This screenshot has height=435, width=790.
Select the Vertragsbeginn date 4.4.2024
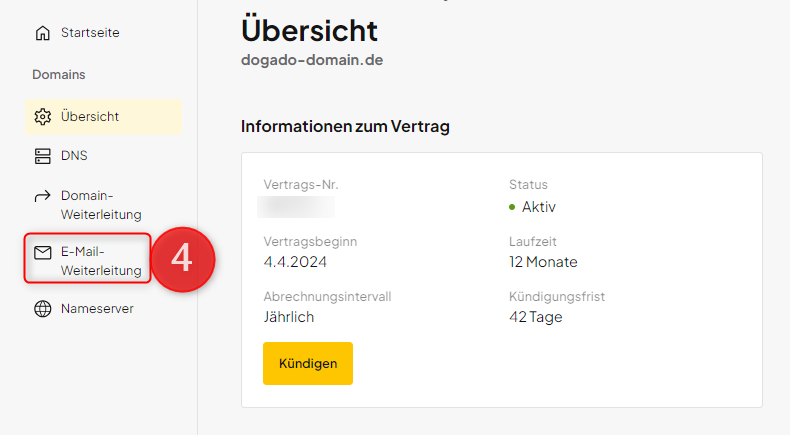295,262
